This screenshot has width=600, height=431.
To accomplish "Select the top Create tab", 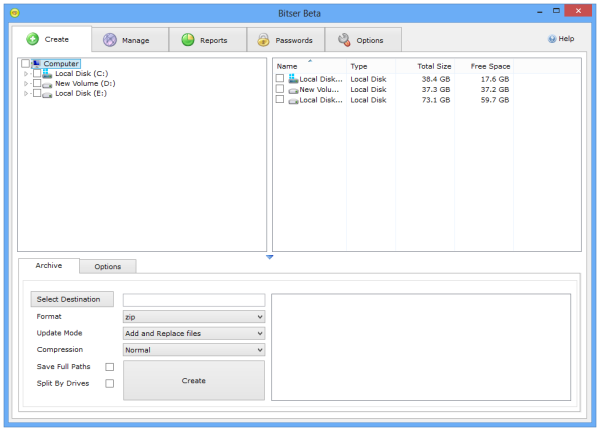I will click(x=51, y=39).
